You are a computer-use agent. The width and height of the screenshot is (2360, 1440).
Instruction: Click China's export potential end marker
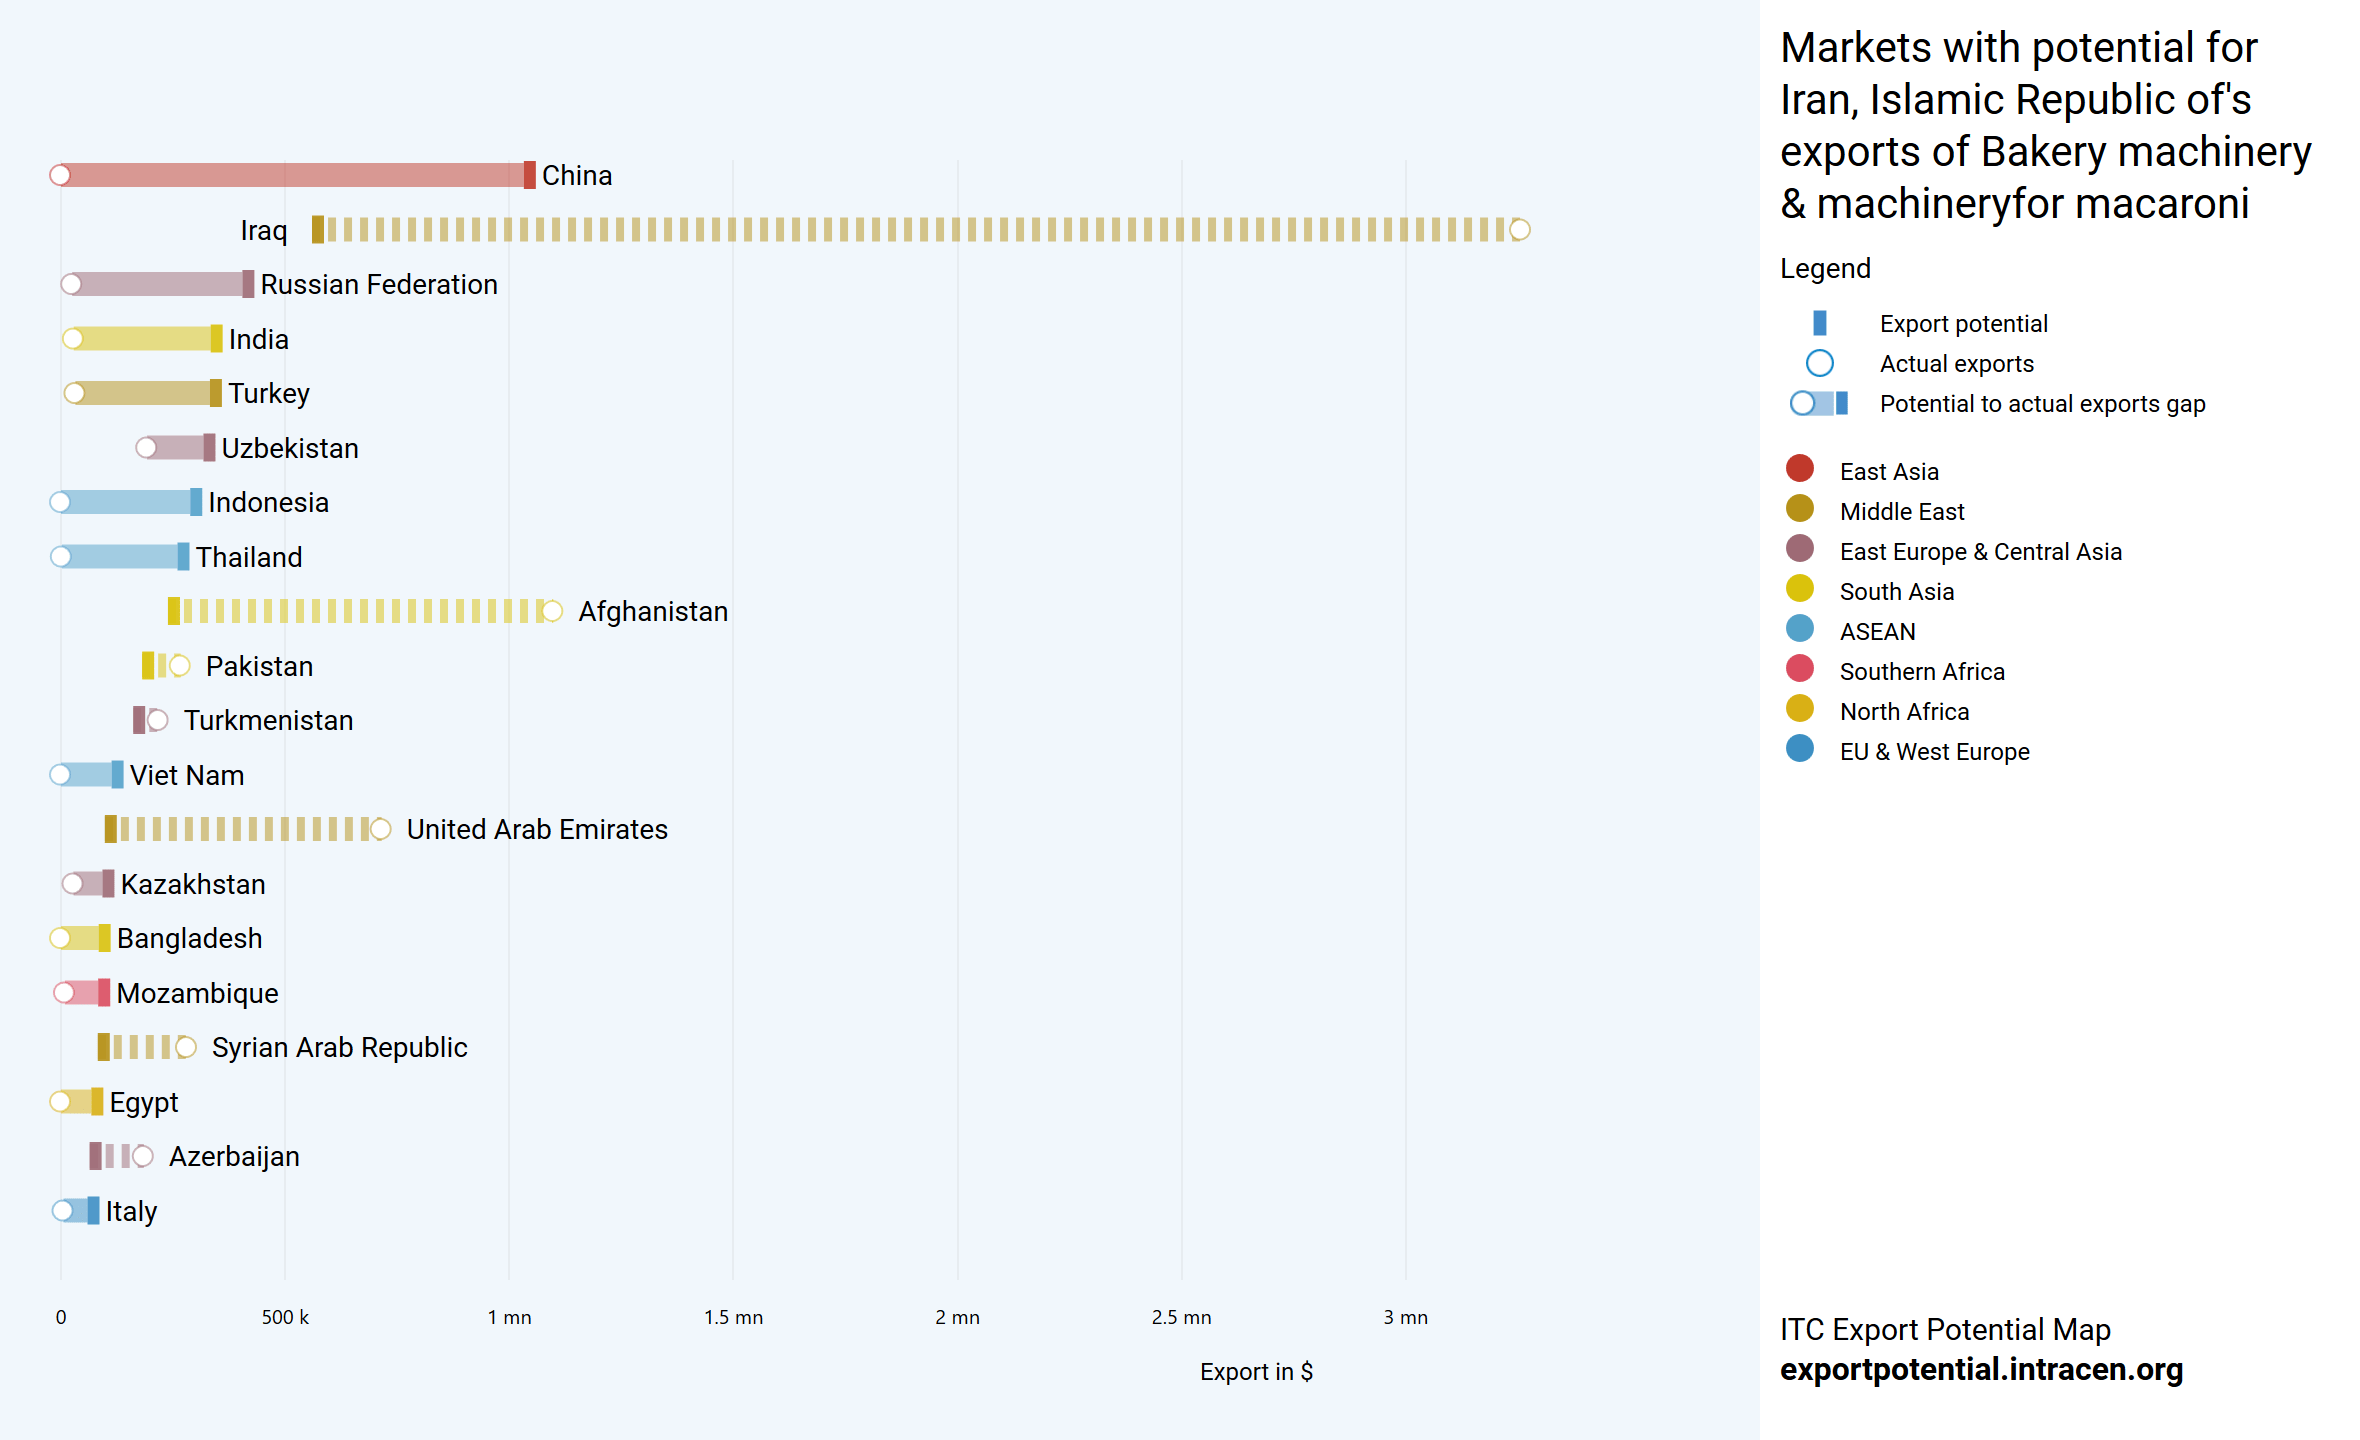point(529,175)
